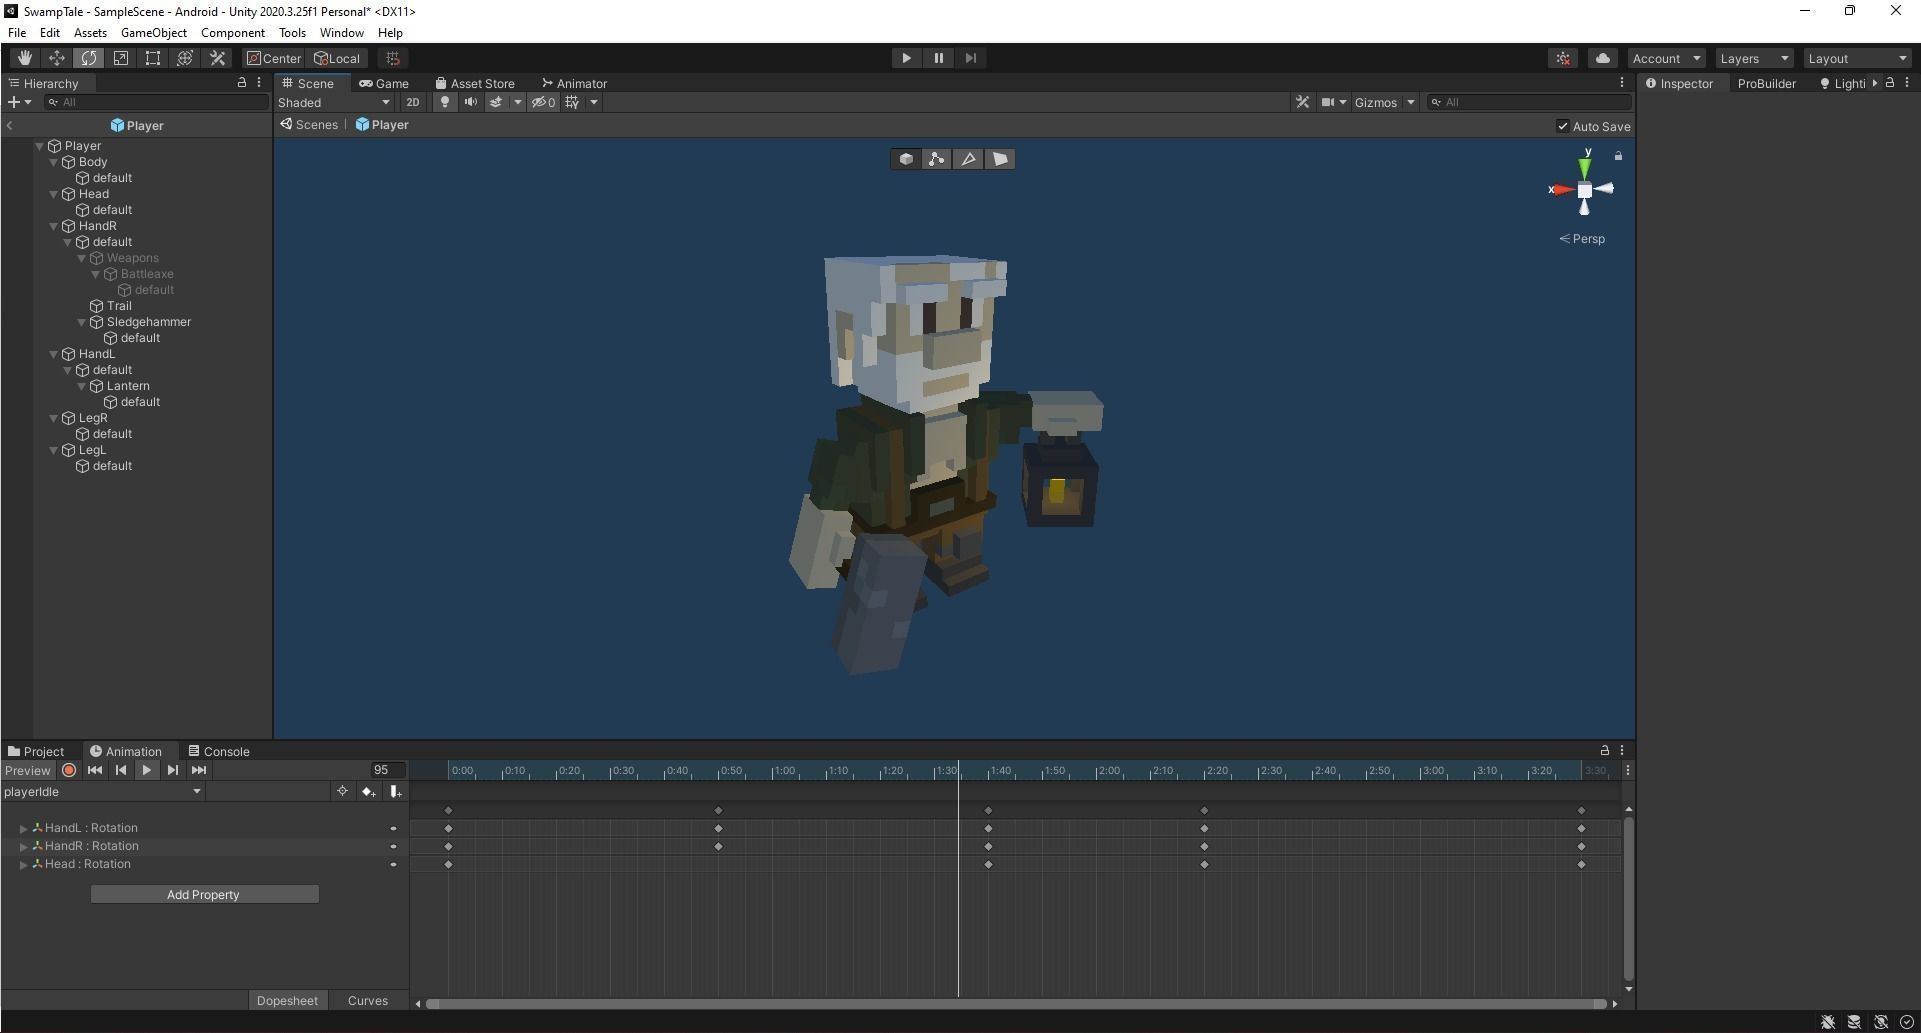The height and width of the screenshot is (1033, 1921).
Task: Open playerIdle clip dropdown
Action: click(x=103, y=791)
